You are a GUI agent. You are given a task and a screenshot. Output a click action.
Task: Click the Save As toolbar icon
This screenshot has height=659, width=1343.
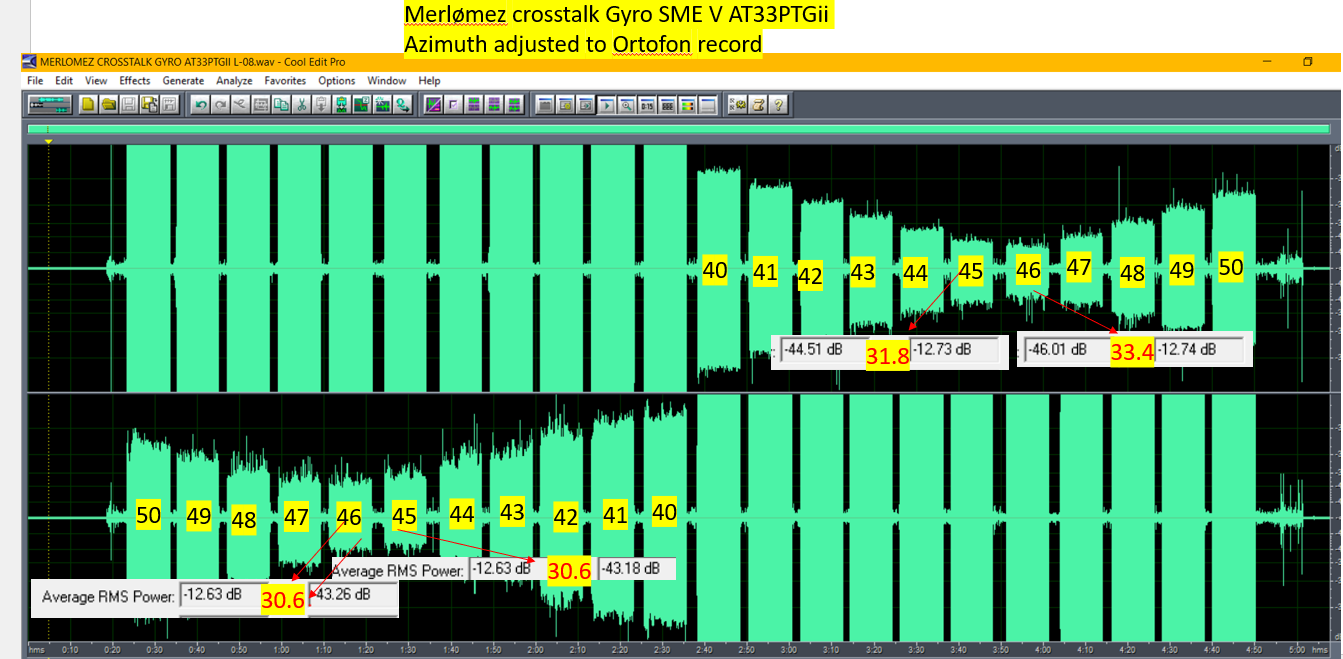tap(149, 104)
